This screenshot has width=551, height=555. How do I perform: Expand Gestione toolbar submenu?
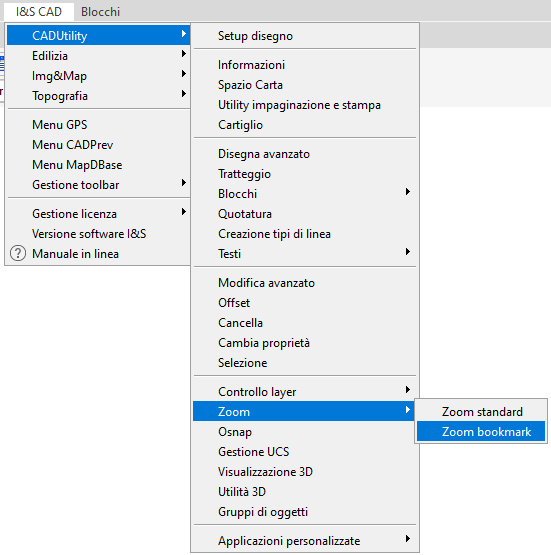coord(98,185)
